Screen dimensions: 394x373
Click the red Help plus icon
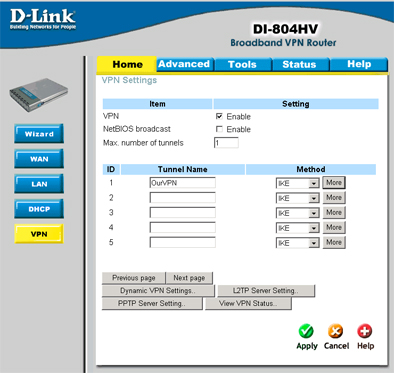coord(365,331)
